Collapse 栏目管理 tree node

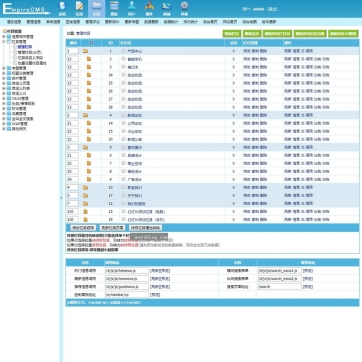tap(4, 42)
